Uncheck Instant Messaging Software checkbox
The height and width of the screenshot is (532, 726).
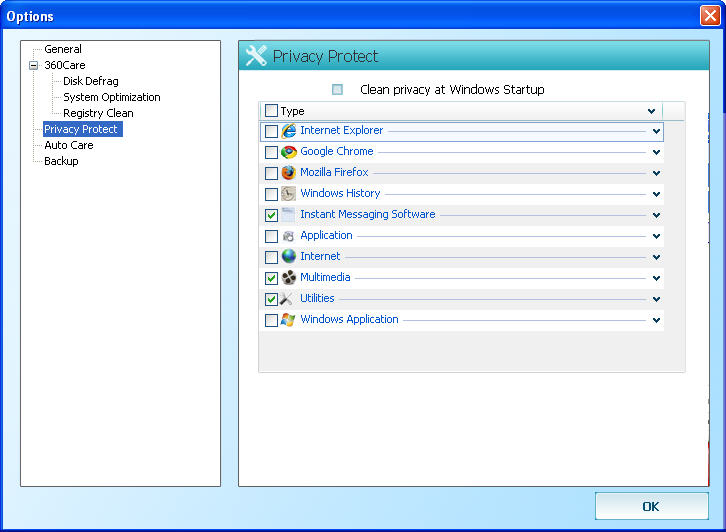point(271,215)
